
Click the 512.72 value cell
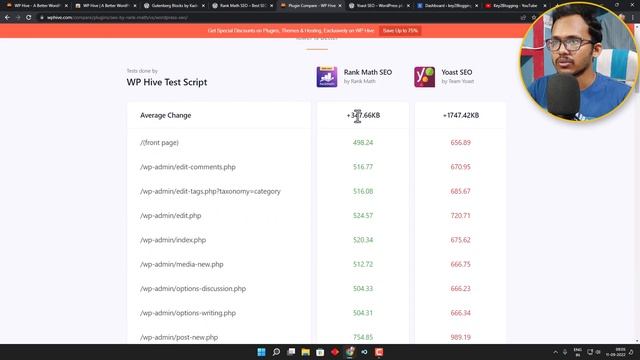tap(363, 264)
